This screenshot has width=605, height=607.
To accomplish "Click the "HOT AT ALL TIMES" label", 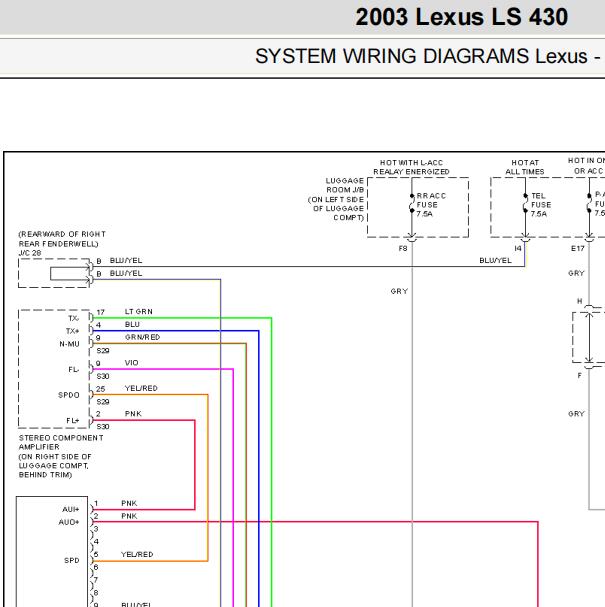I will (525, 167).
